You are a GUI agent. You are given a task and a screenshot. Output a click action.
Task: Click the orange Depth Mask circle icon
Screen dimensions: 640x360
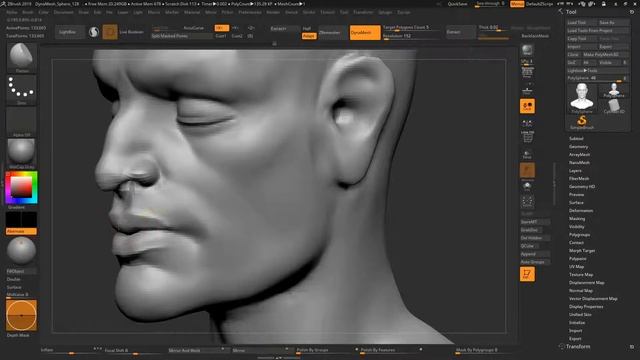[x=22, y=315]
